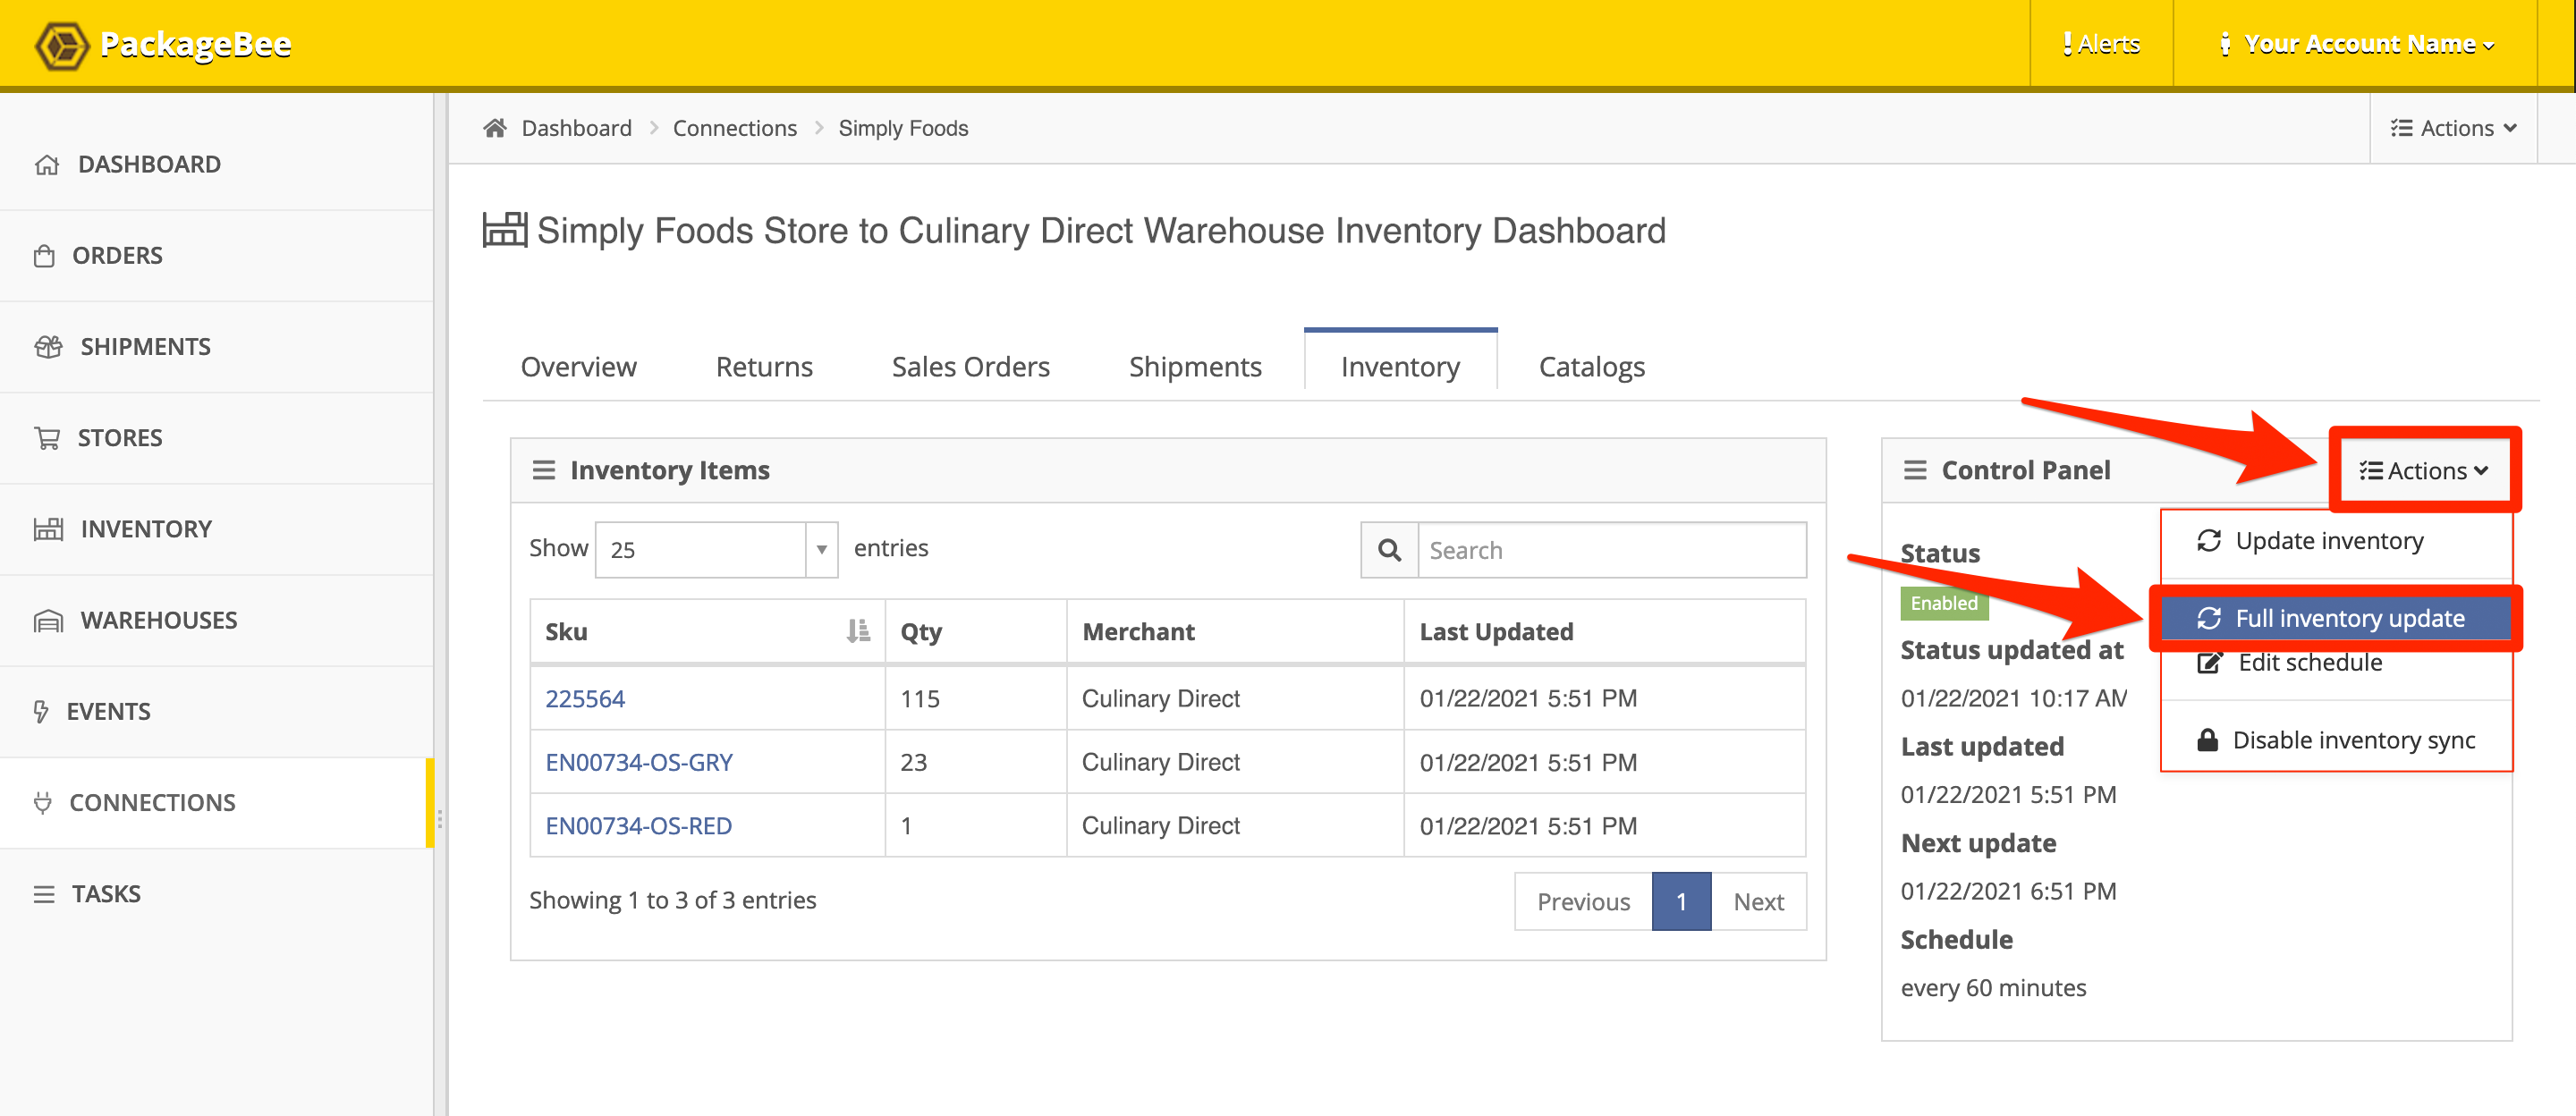
Task: Click the Stores sidebar cart icon
Action: pyautogui.click(x=47, y=438)
